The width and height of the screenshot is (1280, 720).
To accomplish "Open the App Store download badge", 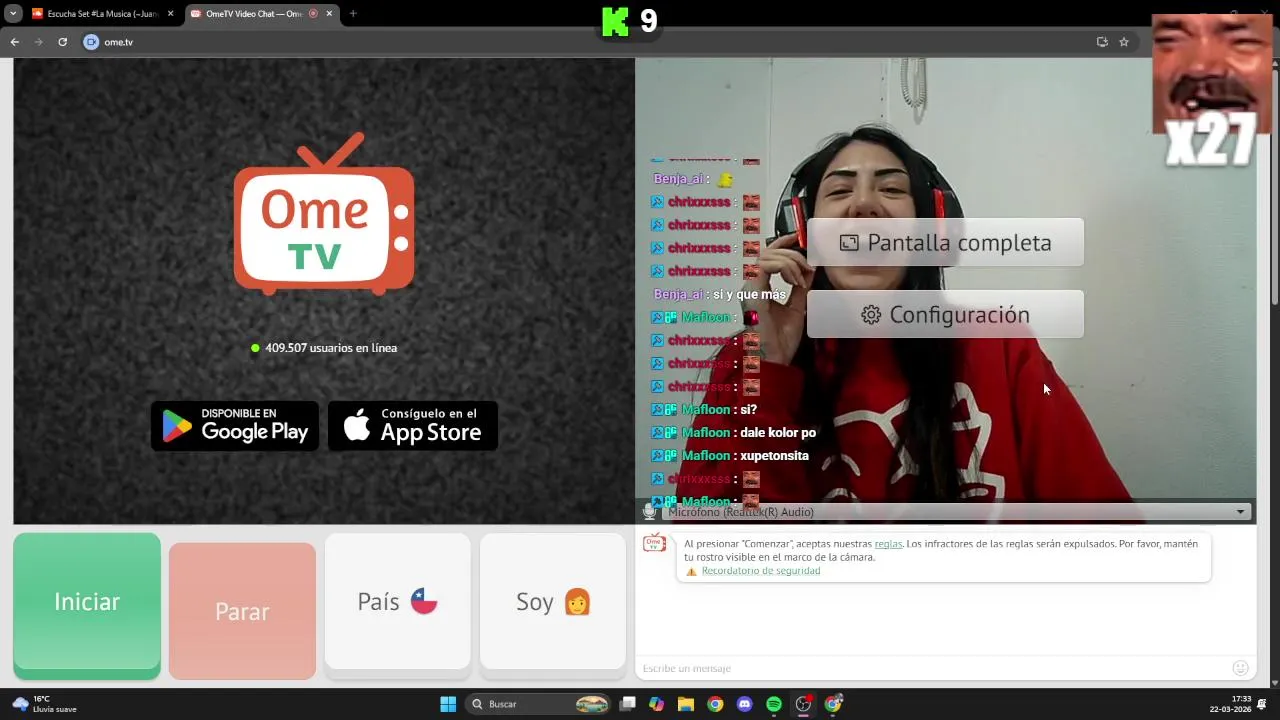I will point(413,426).
